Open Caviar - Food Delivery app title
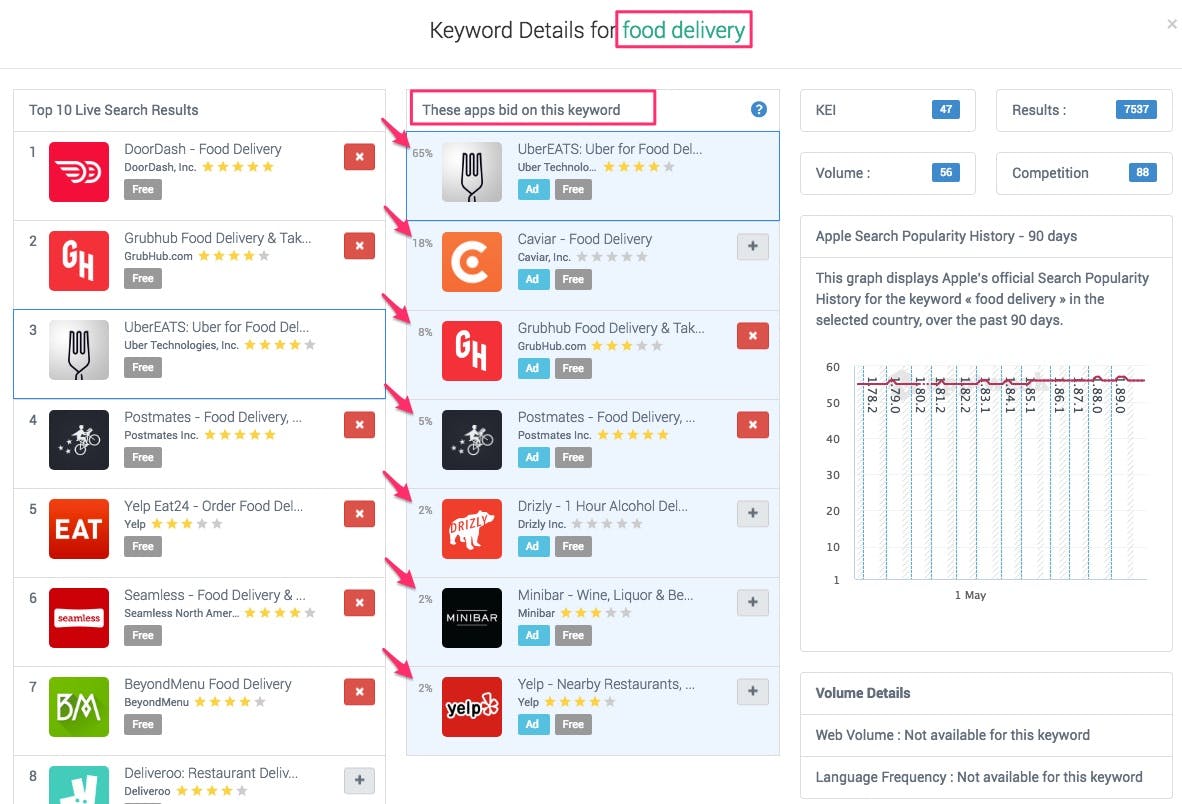 (x=585, y=239)
